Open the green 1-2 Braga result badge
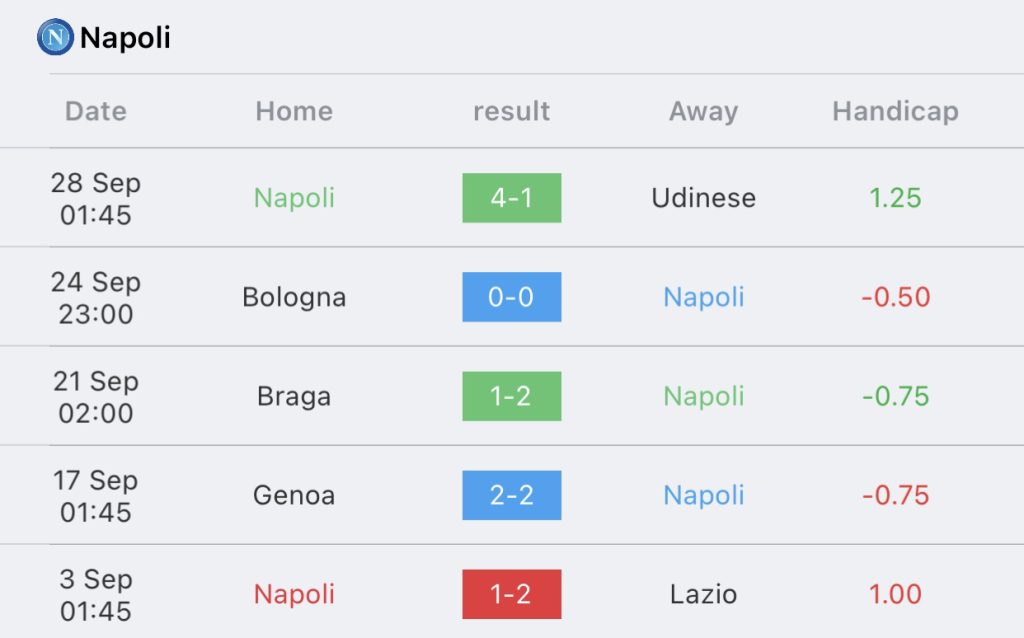The image size is (1024, 638). tap(511, 396)
